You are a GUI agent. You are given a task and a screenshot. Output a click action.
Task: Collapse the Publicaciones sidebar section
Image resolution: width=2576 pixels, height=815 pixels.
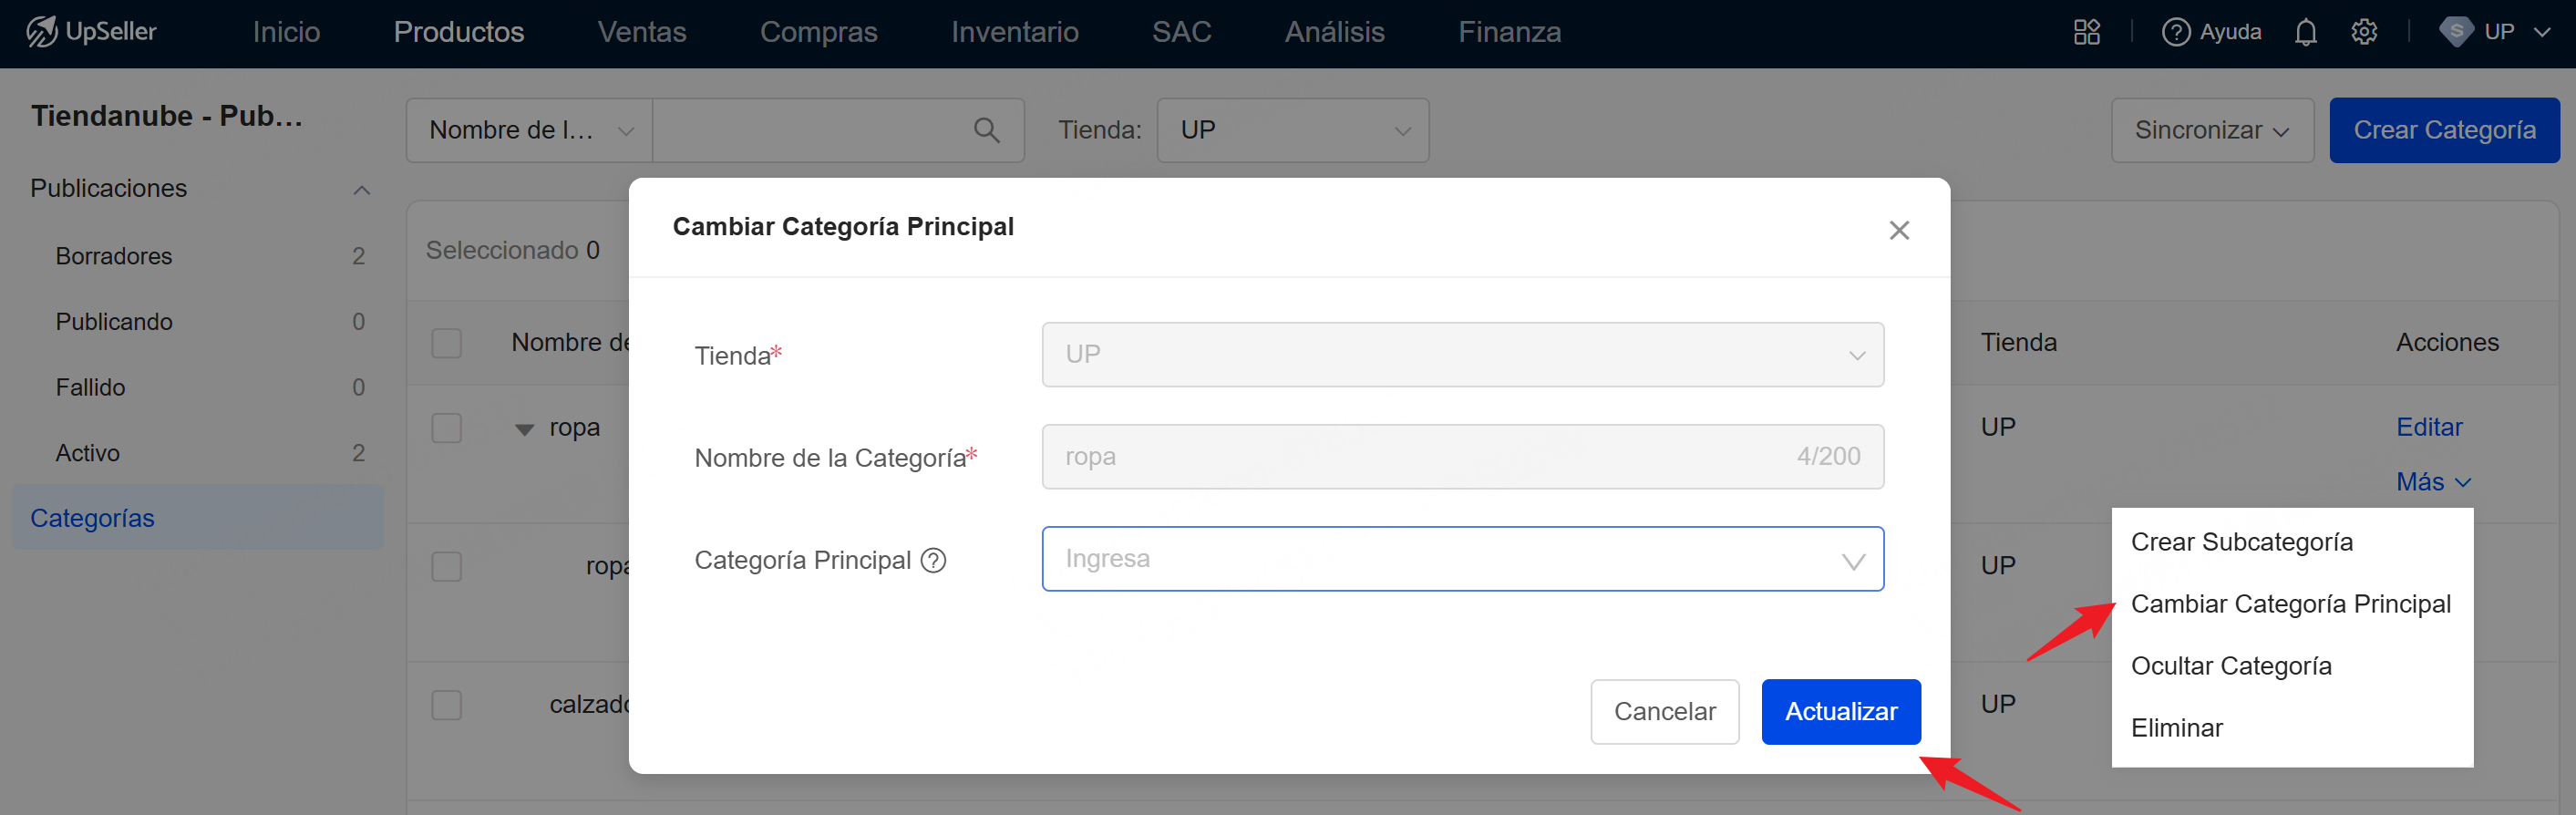[x=362, y=190]
